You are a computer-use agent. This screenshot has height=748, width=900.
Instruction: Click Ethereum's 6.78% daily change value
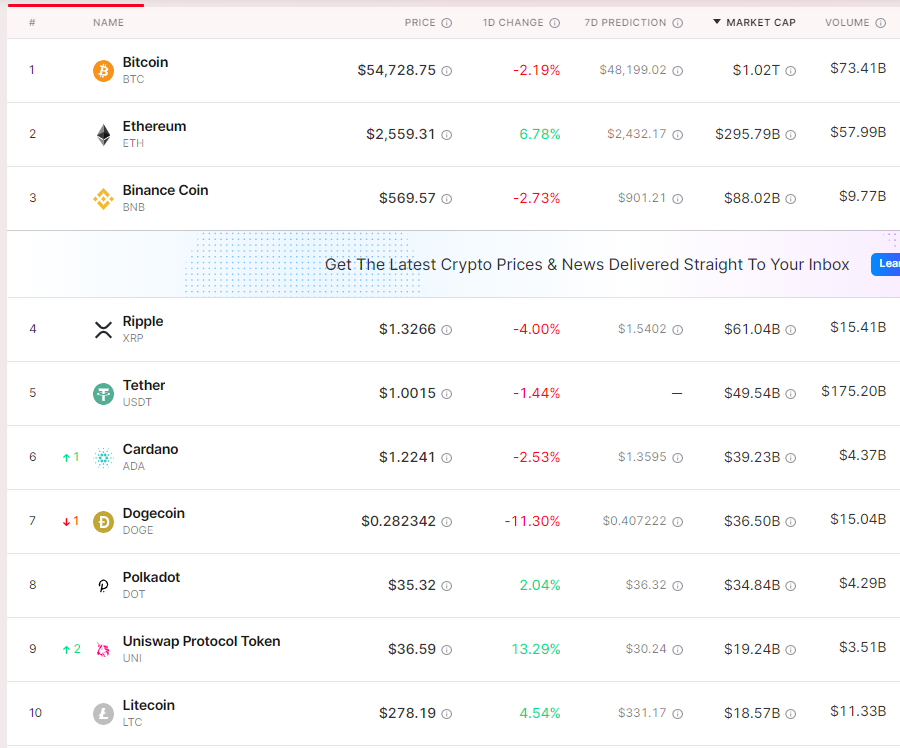click(x=540, y=134)
